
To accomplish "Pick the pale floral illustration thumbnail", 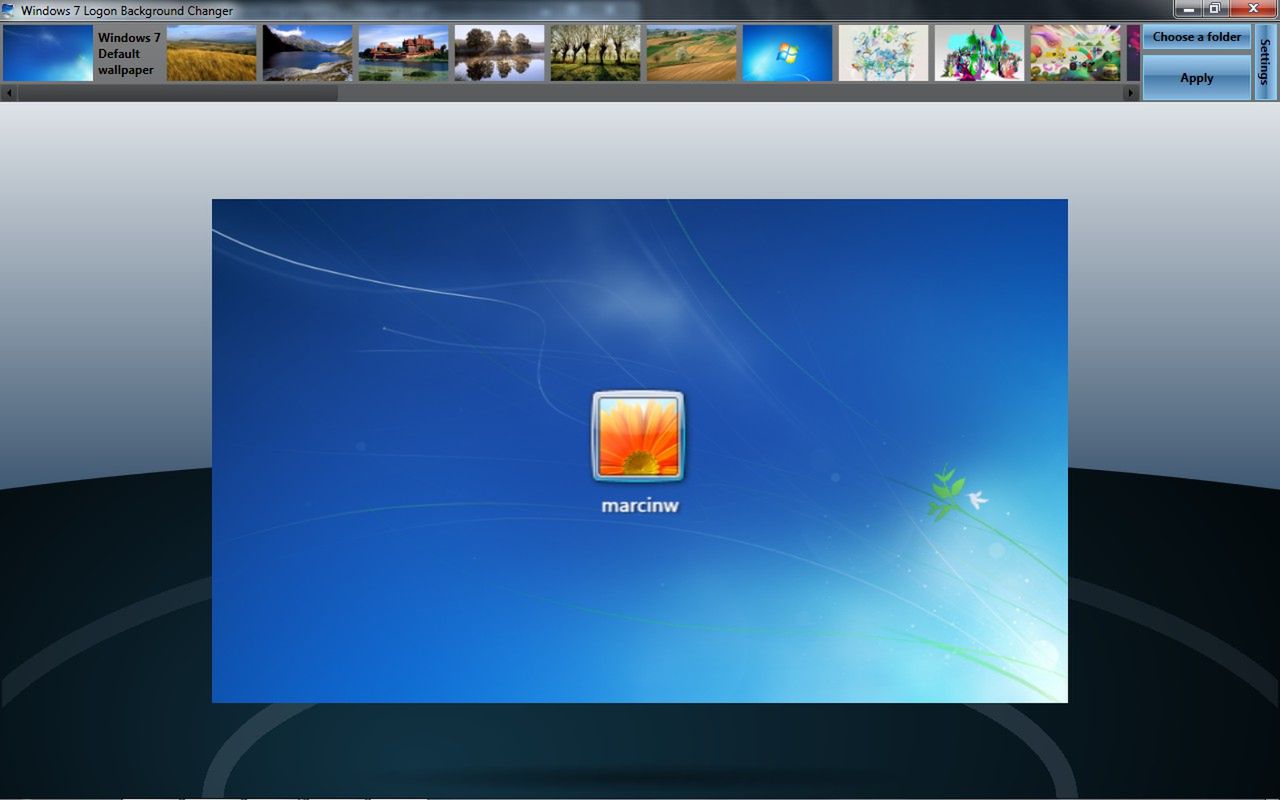I will 883,53.
